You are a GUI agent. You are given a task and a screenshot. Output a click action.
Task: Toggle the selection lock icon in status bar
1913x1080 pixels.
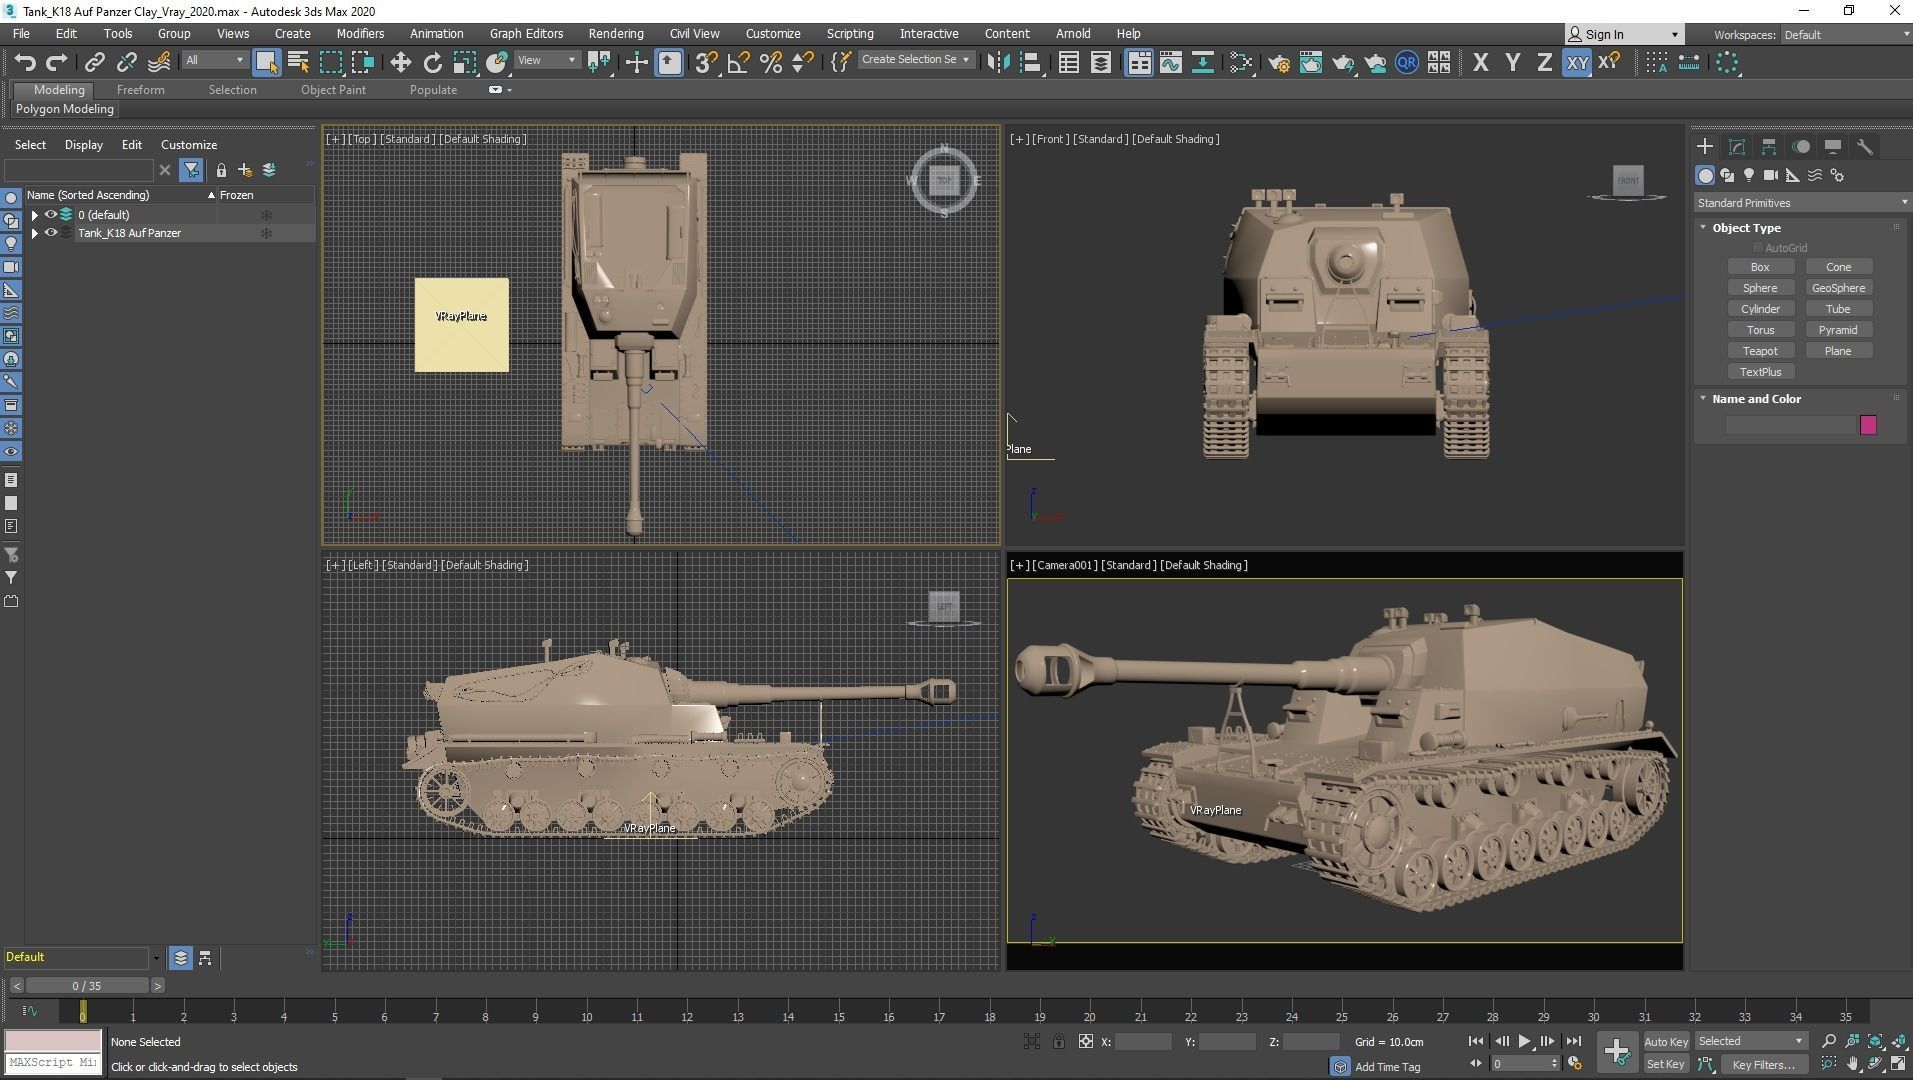point(1059,1042)
